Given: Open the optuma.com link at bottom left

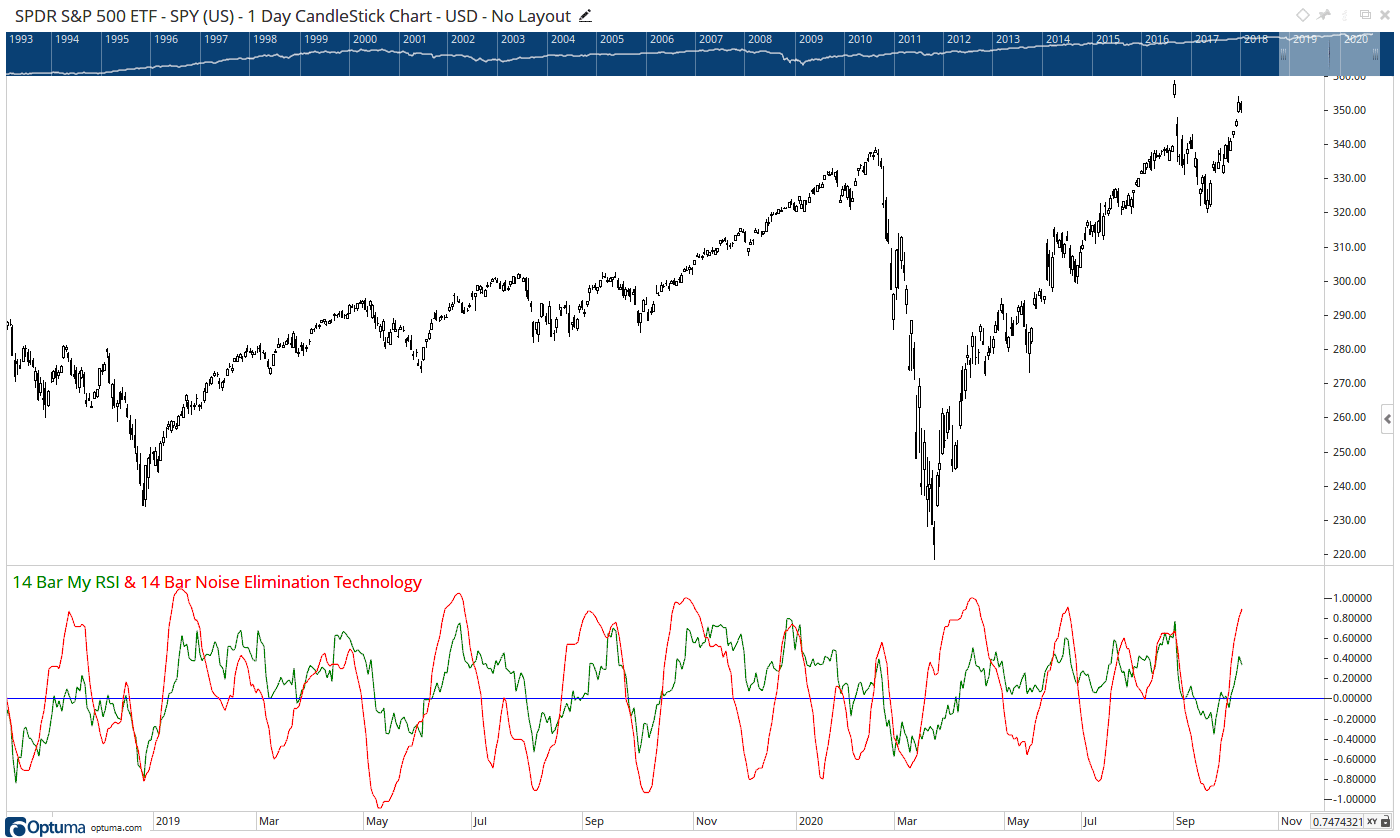Looking at the screenshot, I should click(x=117, y=828).
